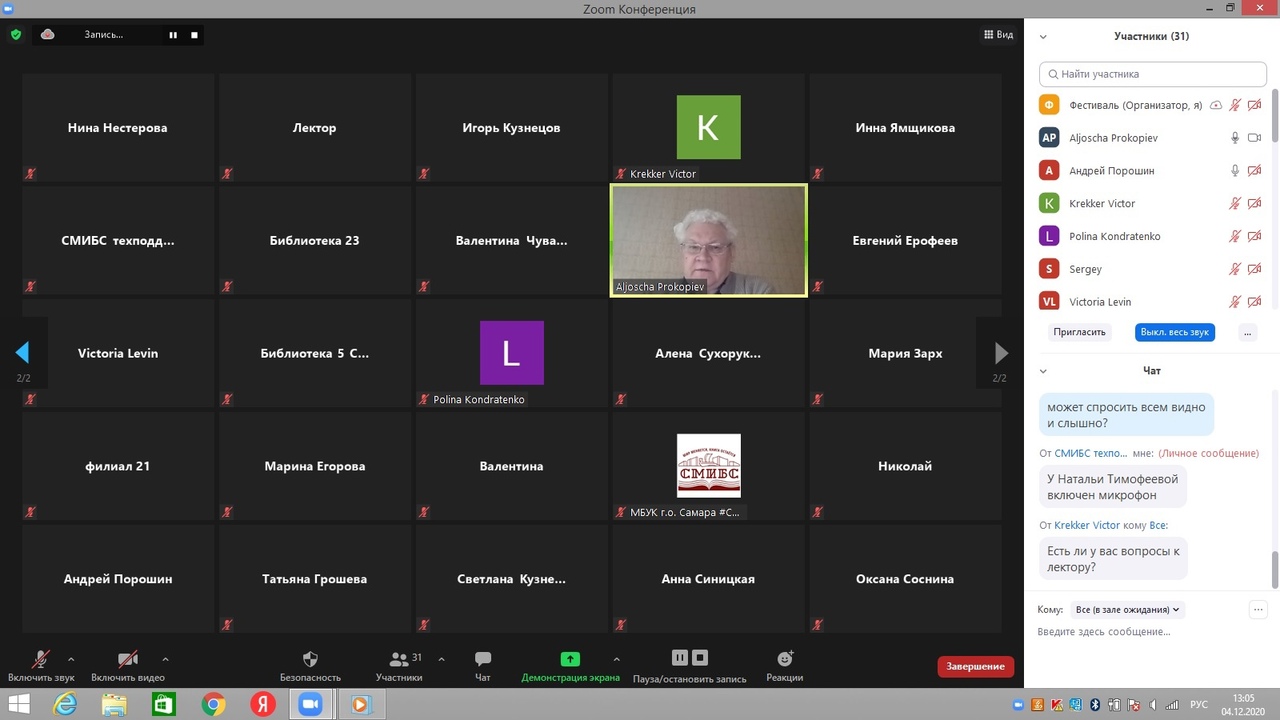This screenshot has width=1280, height=720.
Task: Toggle Aljoscha Prokopiev's microphone in participant list
Action: pyautogui.click(x=1235, y=138)
